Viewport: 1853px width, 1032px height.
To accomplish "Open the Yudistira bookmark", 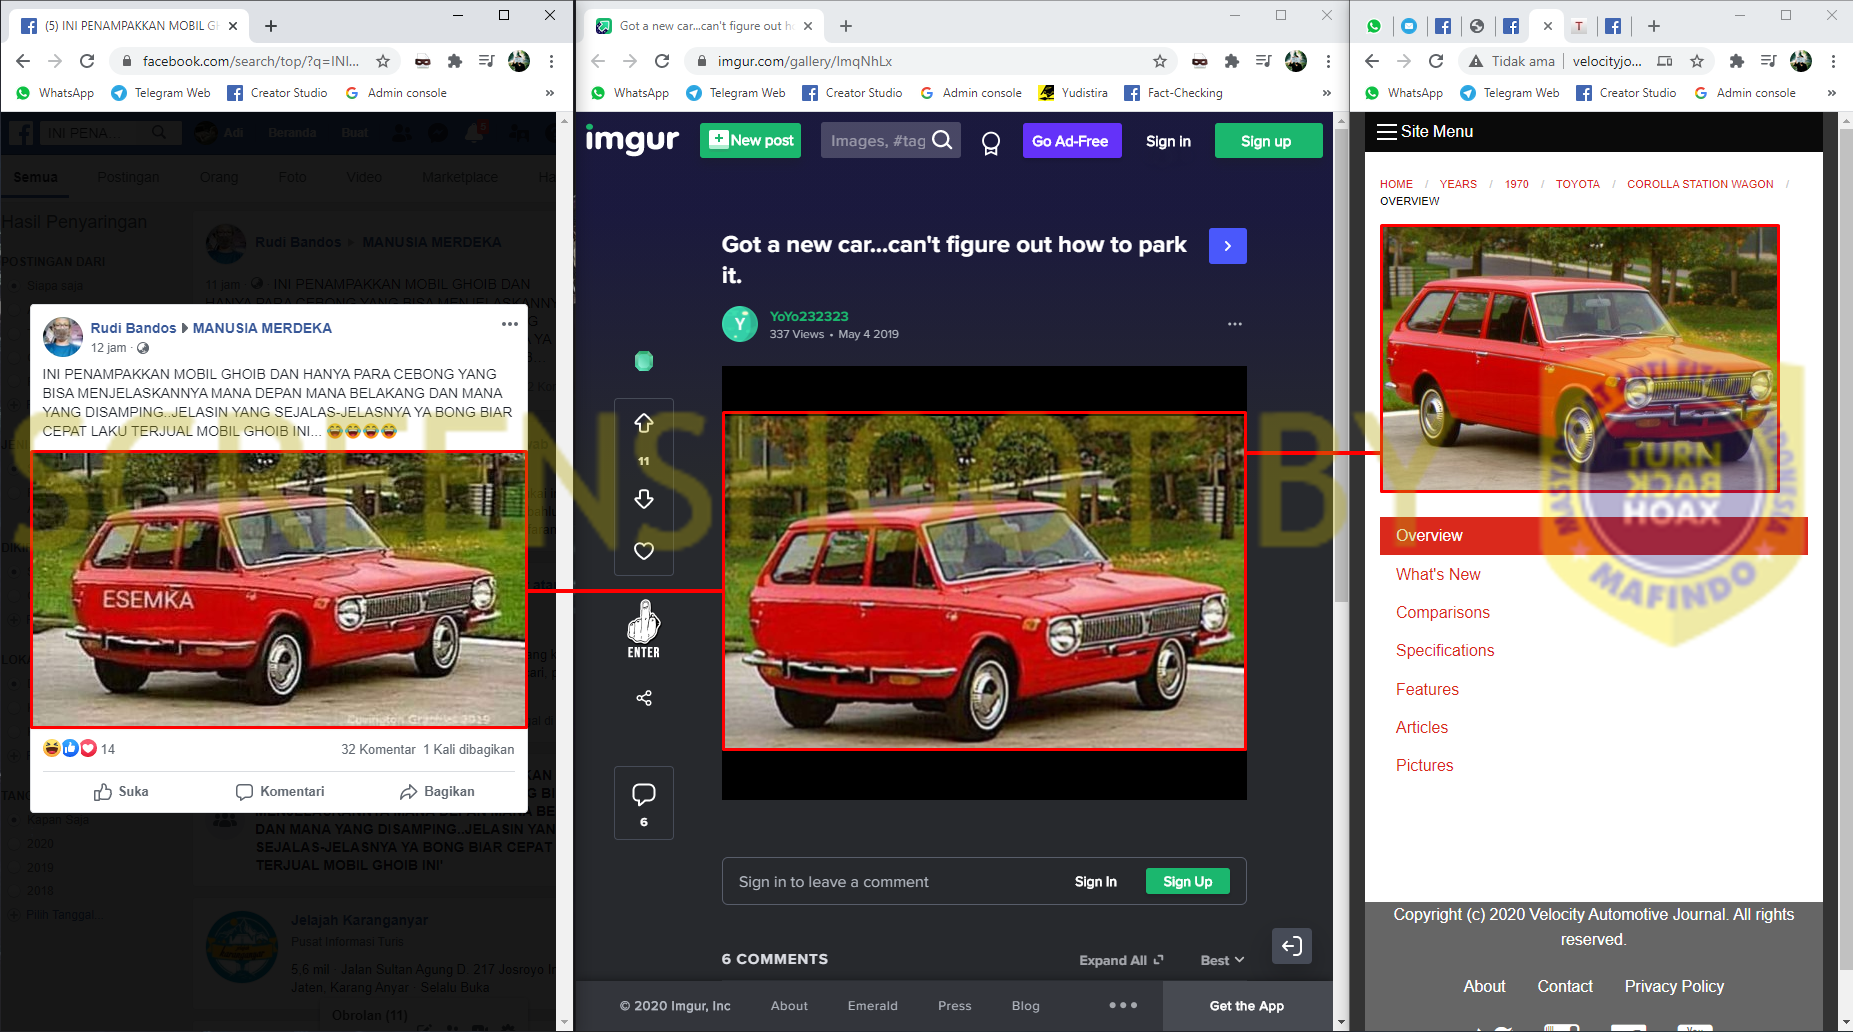I will click(1073, 93).
